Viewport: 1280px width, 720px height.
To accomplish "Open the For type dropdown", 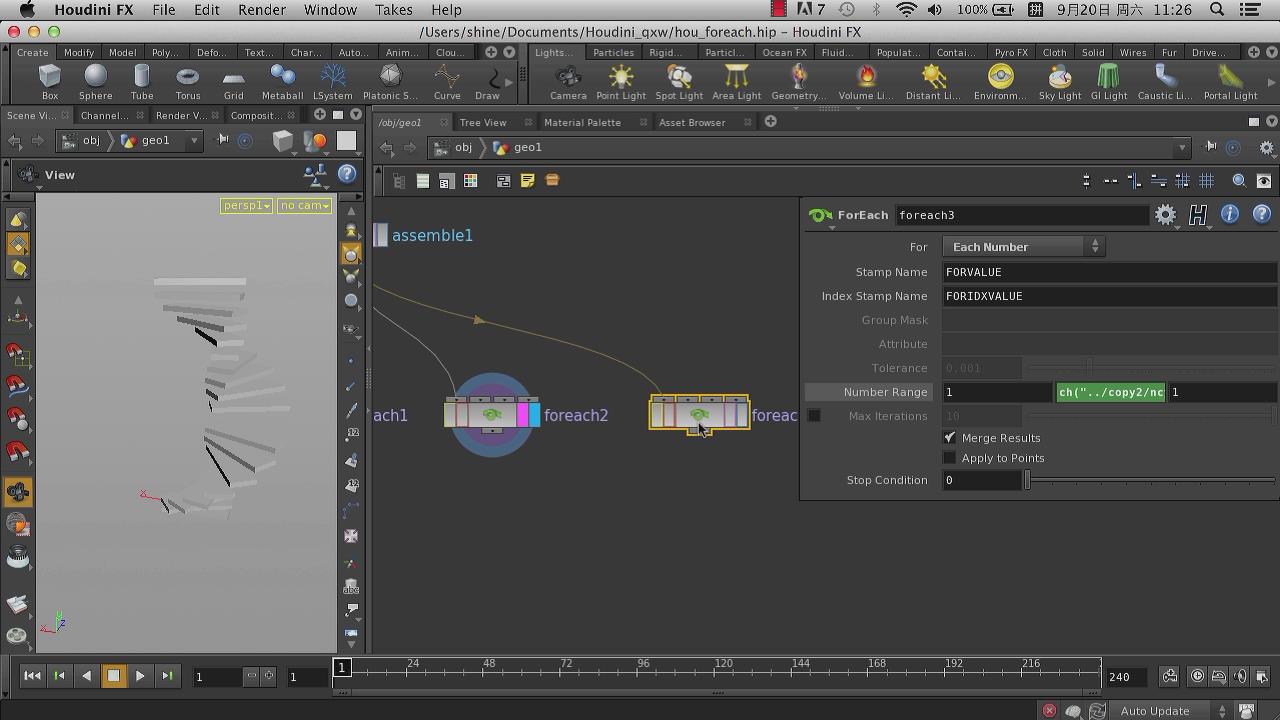I will coord(1024,247).
